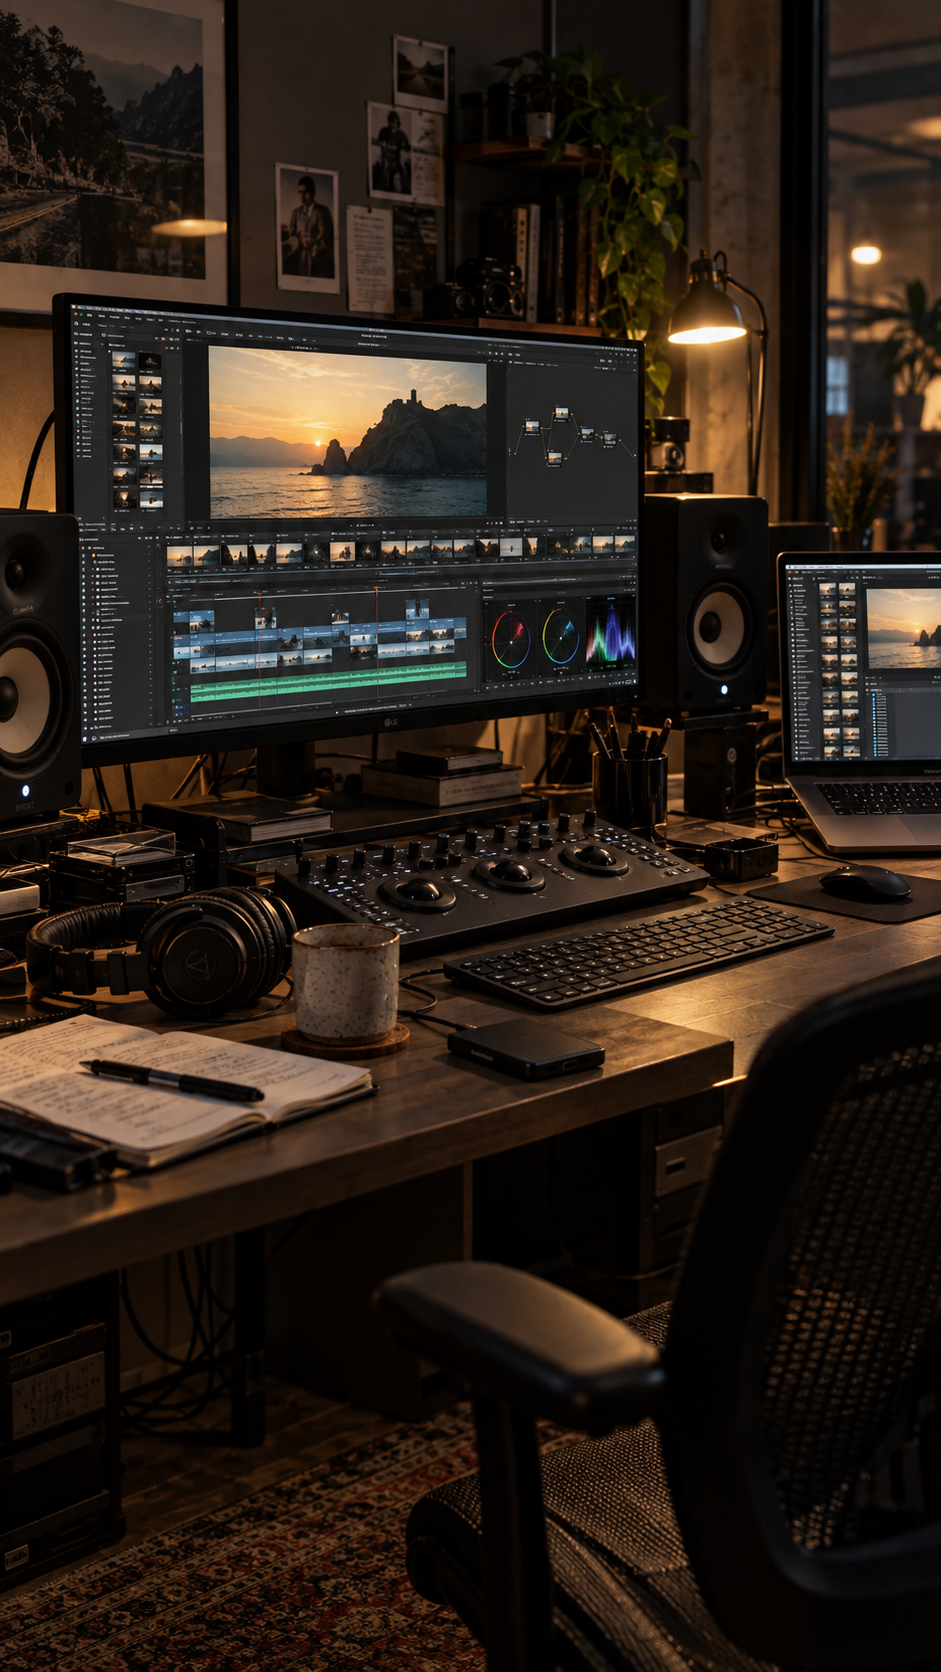Open the RGB waveform scope on the monitor

(611, 632)
